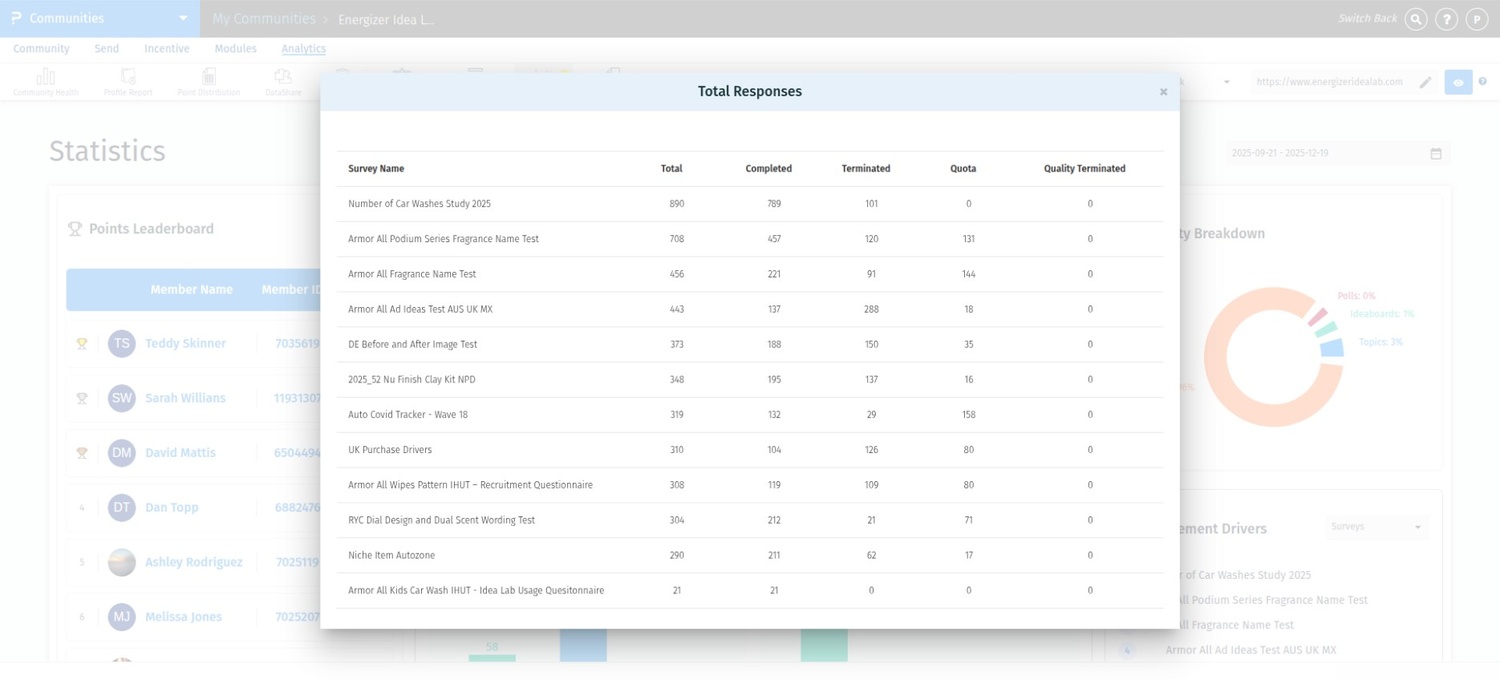Select UK Purchase Drivers survey row

(x=750, y=450)
